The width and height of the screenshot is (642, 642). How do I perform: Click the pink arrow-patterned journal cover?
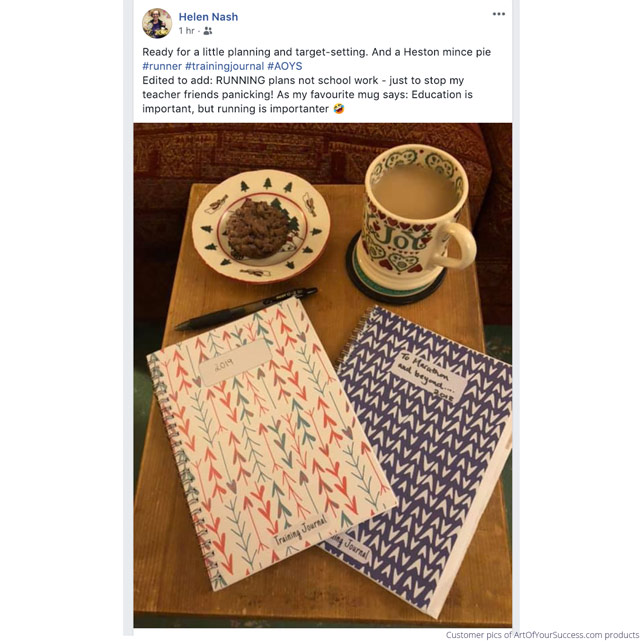[x=270, y=444]
